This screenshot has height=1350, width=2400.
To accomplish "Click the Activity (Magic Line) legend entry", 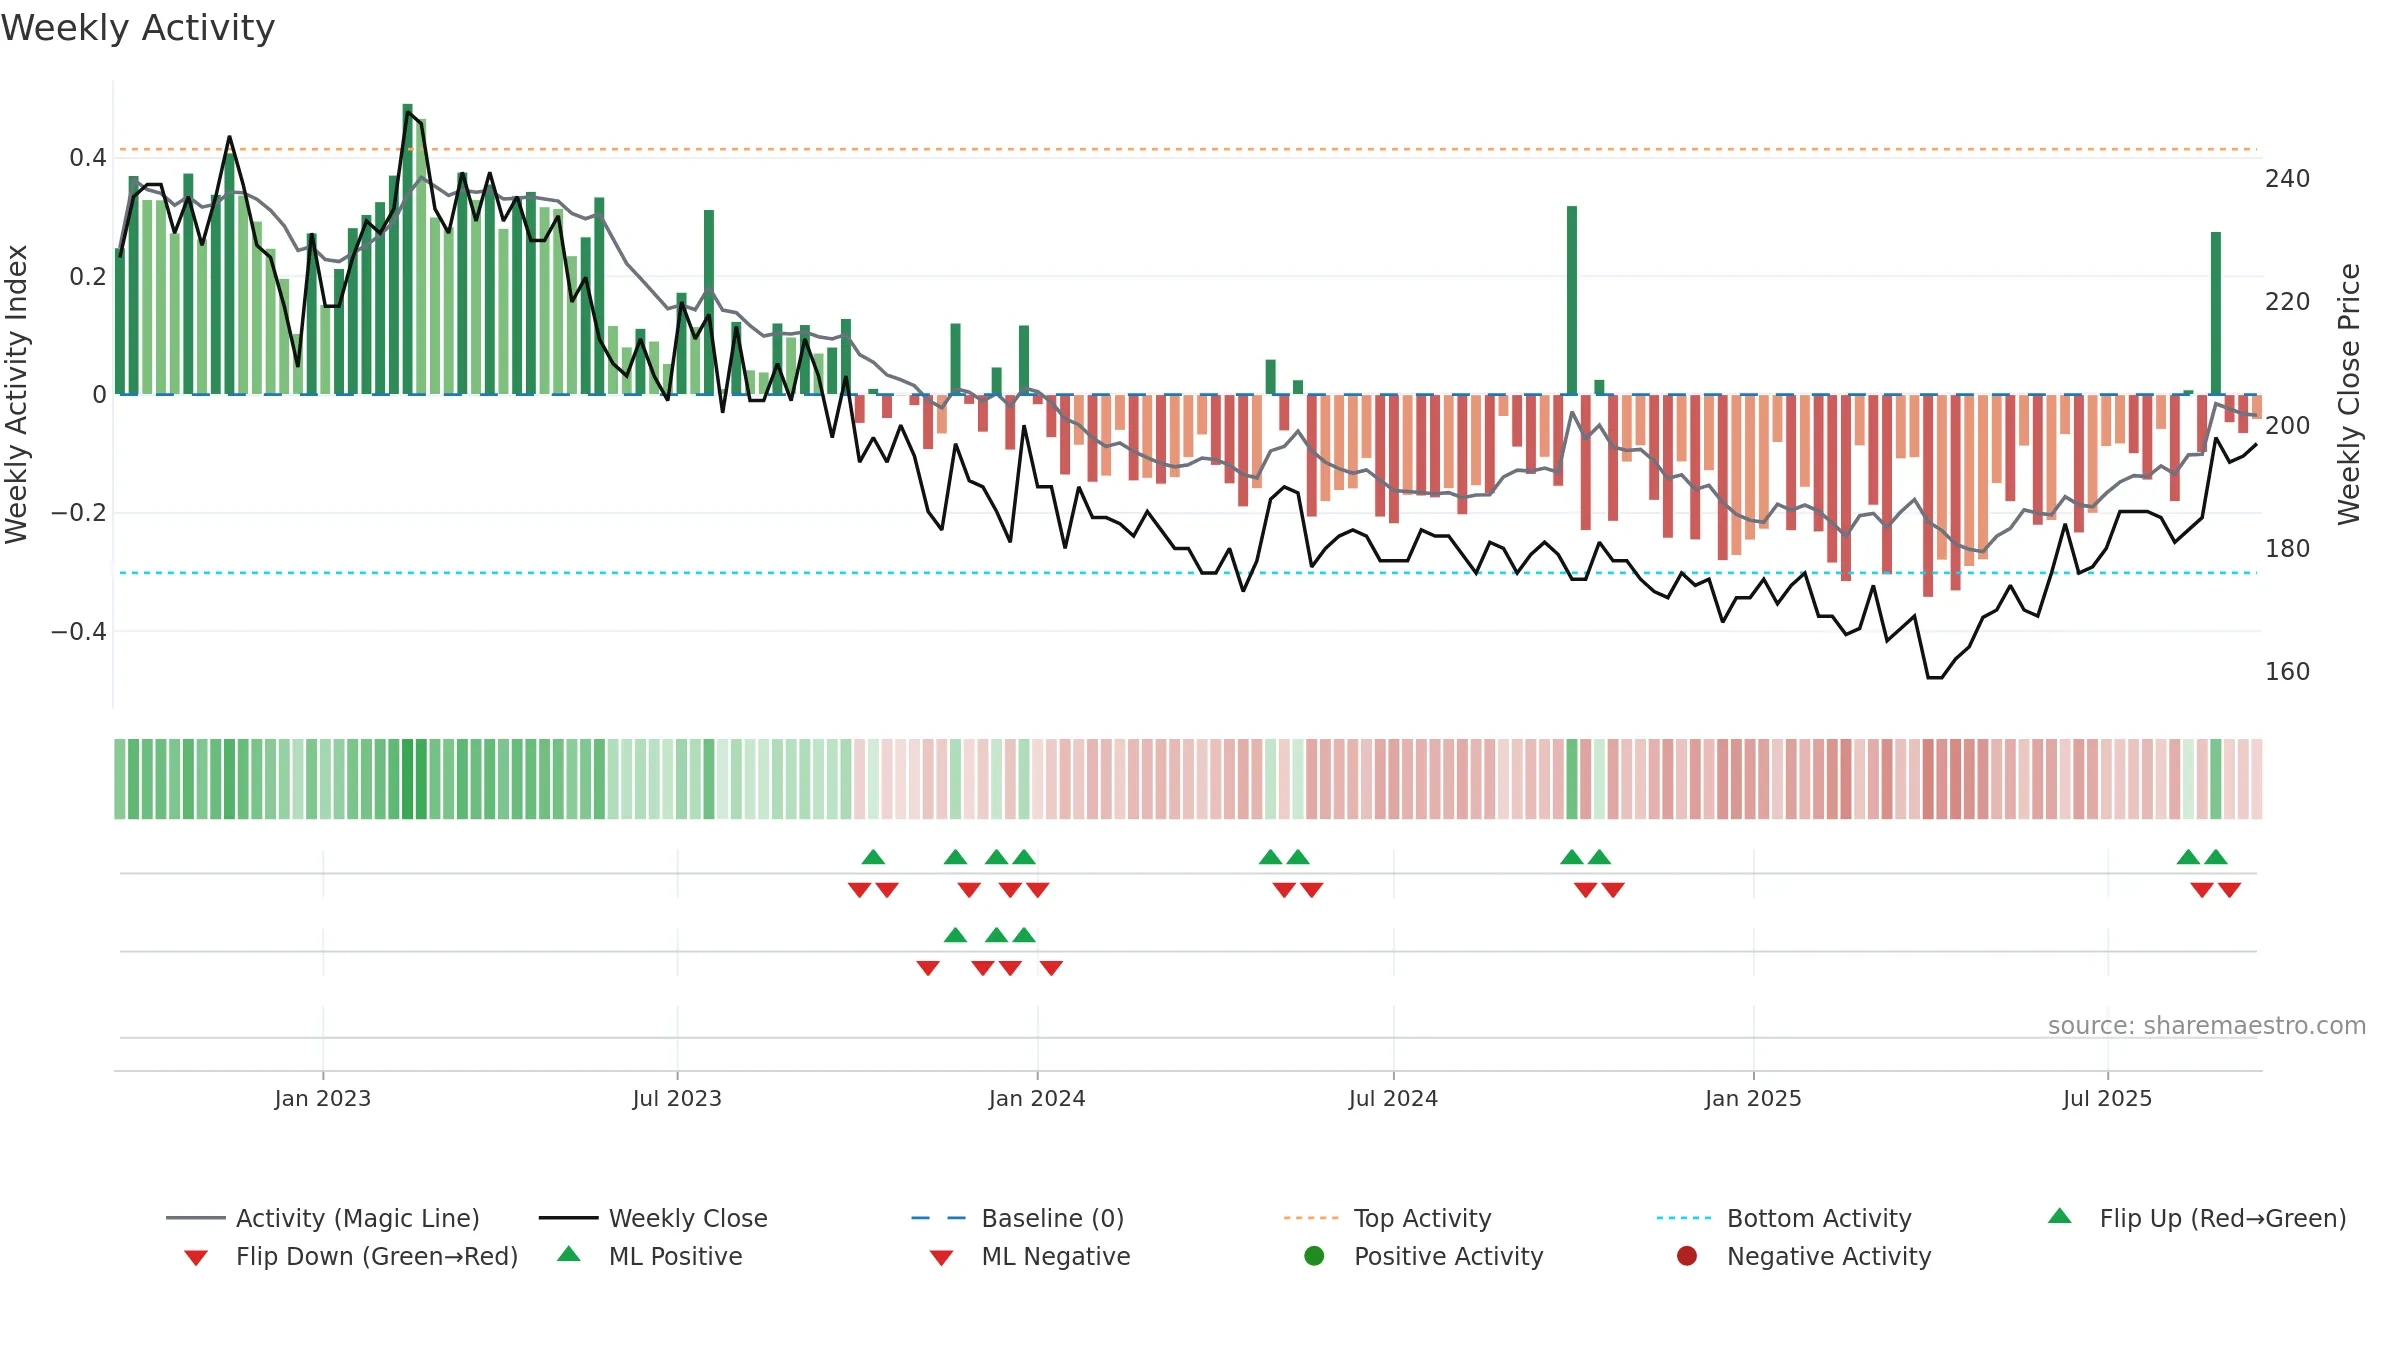I will pyautogui.click(x=323, y=1218).
